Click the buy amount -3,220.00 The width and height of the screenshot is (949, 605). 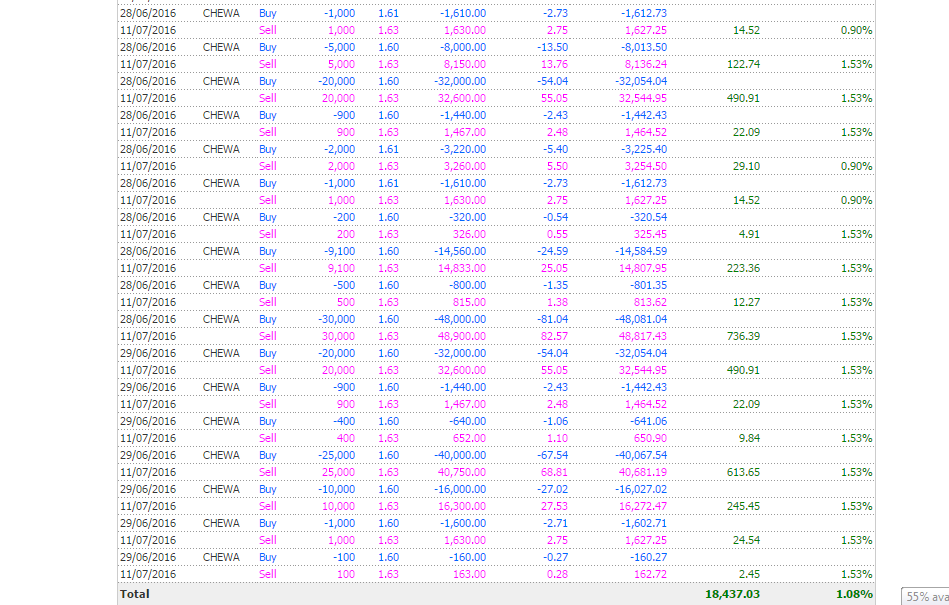[x=462, y=149]
